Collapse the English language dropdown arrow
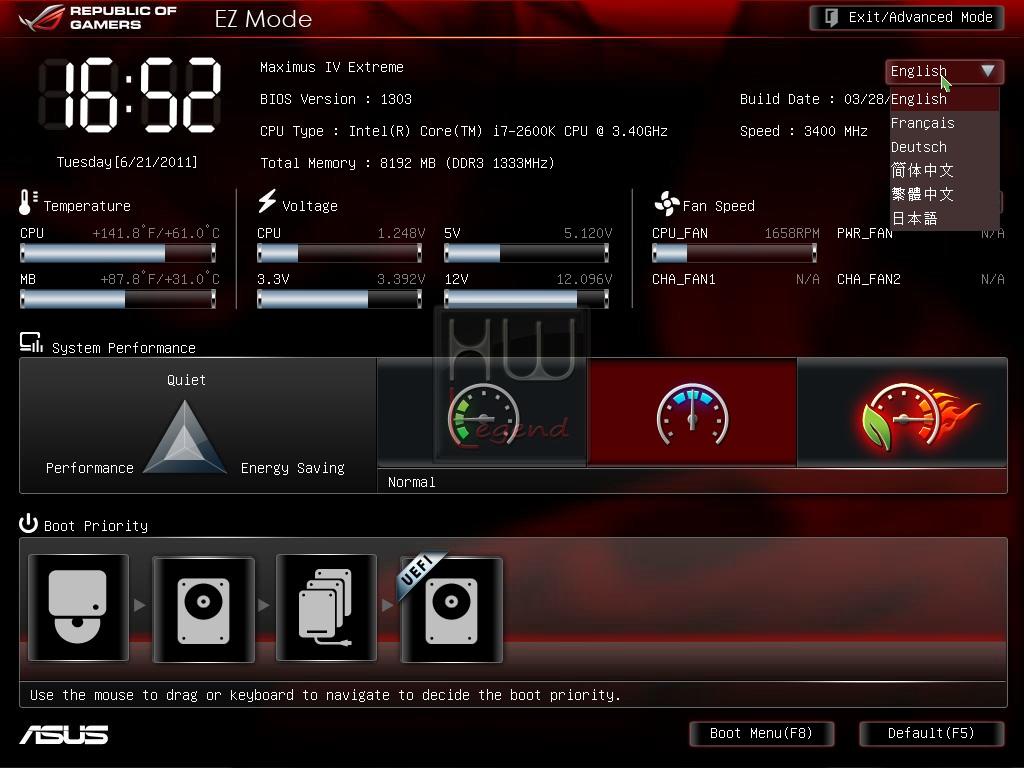The width and height of the screenshot is (1024, 768). (987, 71)
